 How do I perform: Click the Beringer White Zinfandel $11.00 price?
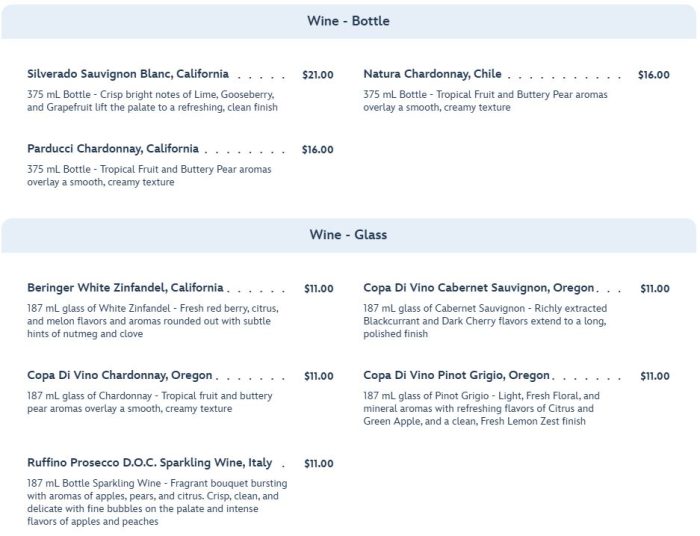pos(319,289)
